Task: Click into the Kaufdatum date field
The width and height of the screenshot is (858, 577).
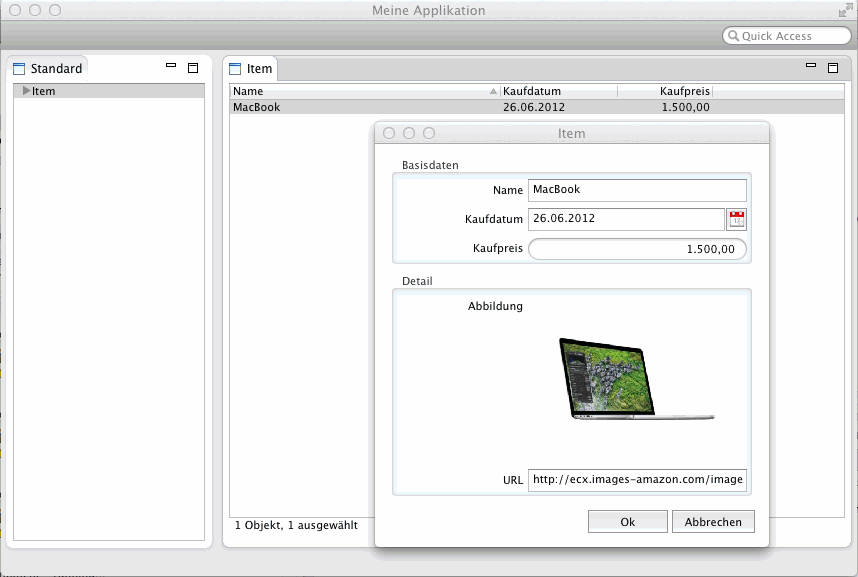Action: click(x=625, y=219)
